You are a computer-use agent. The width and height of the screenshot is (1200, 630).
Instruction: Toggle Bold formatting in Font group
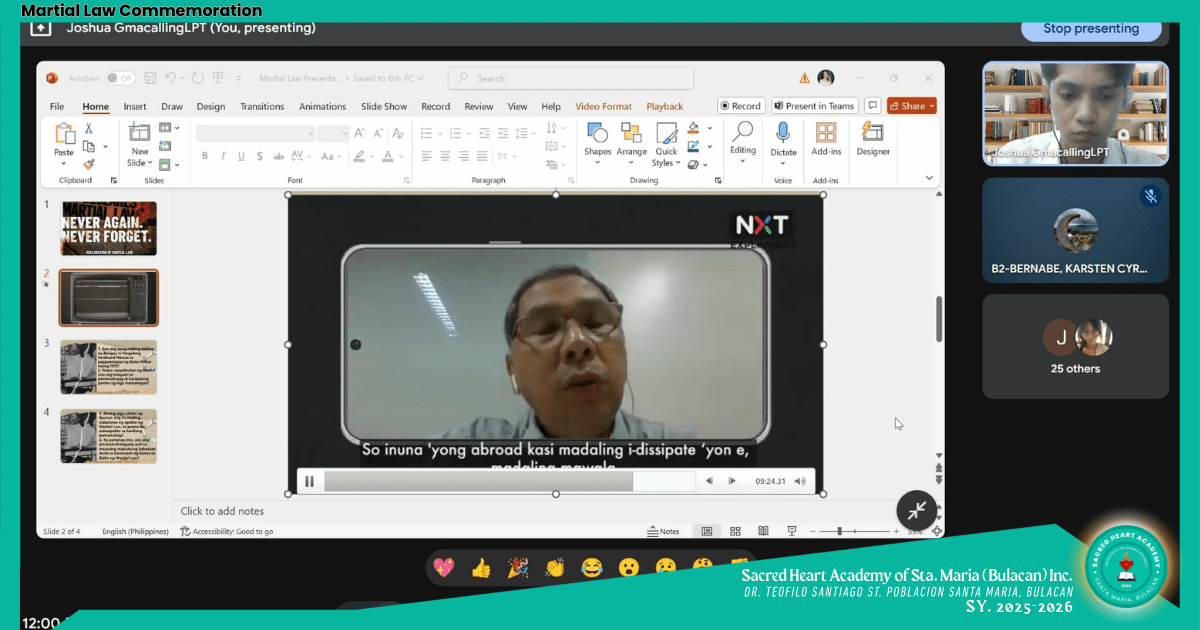pos(205,156)
